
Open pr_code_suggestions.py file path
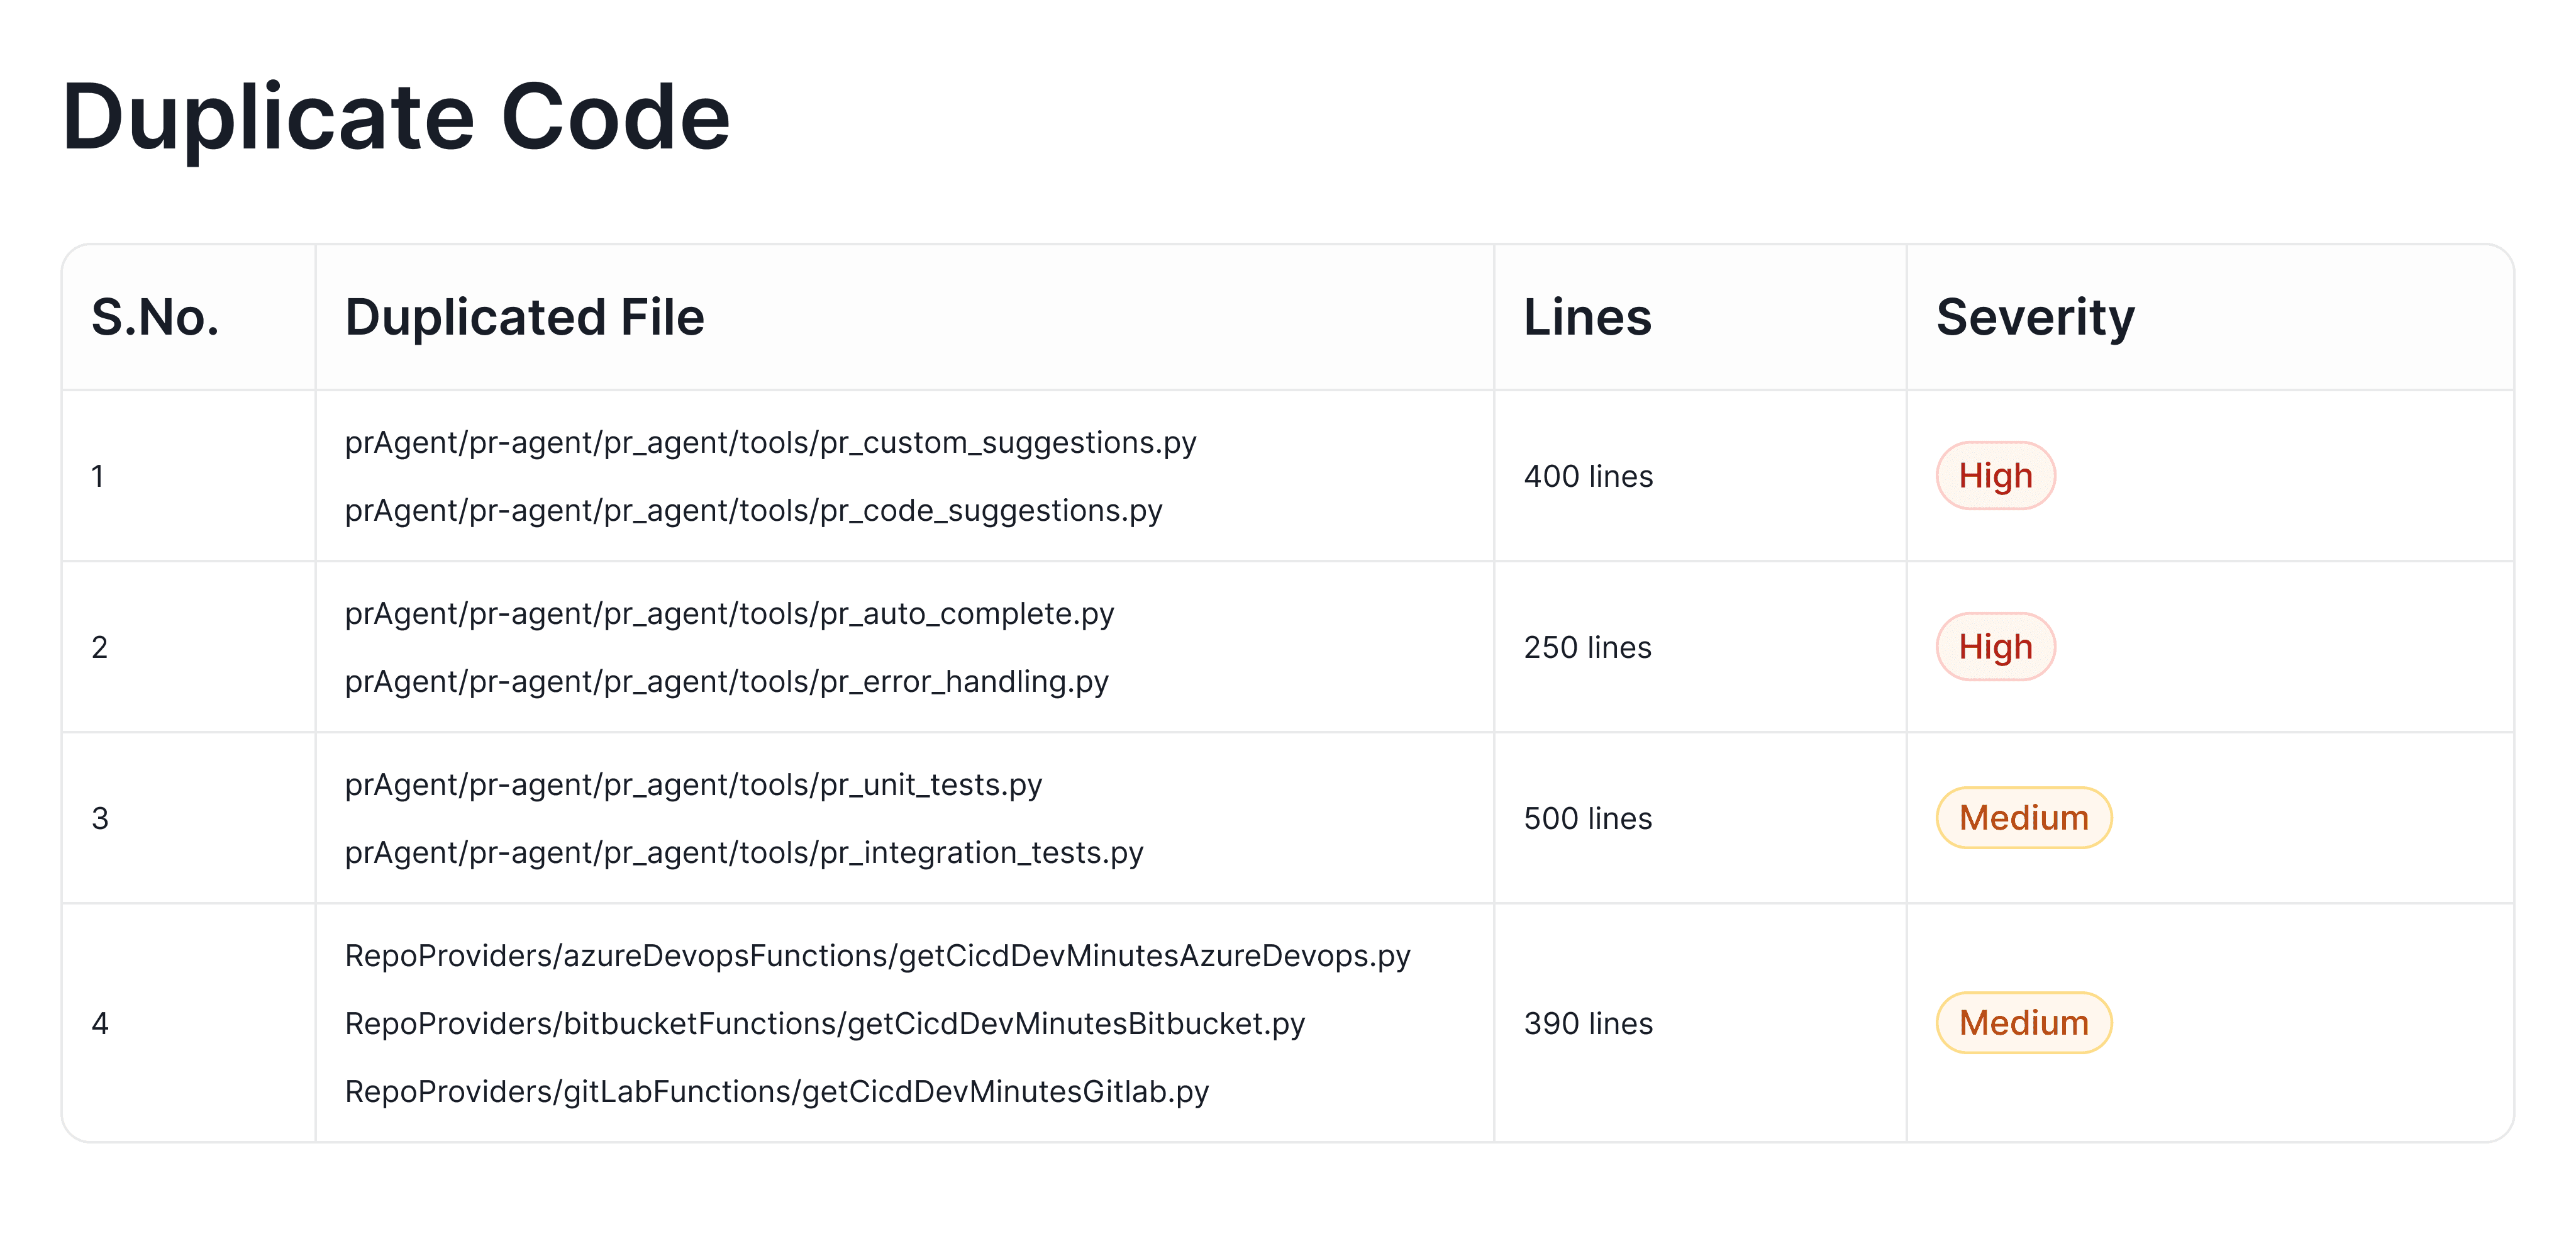(x=753, y=511)
